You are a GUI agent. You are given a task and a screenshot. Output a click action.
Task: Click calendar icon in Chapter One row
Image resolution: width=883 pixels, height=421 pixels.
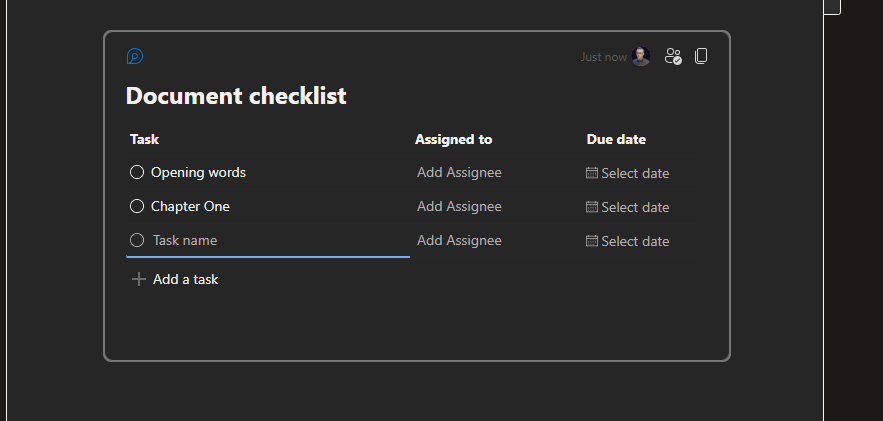click(592, 207)
